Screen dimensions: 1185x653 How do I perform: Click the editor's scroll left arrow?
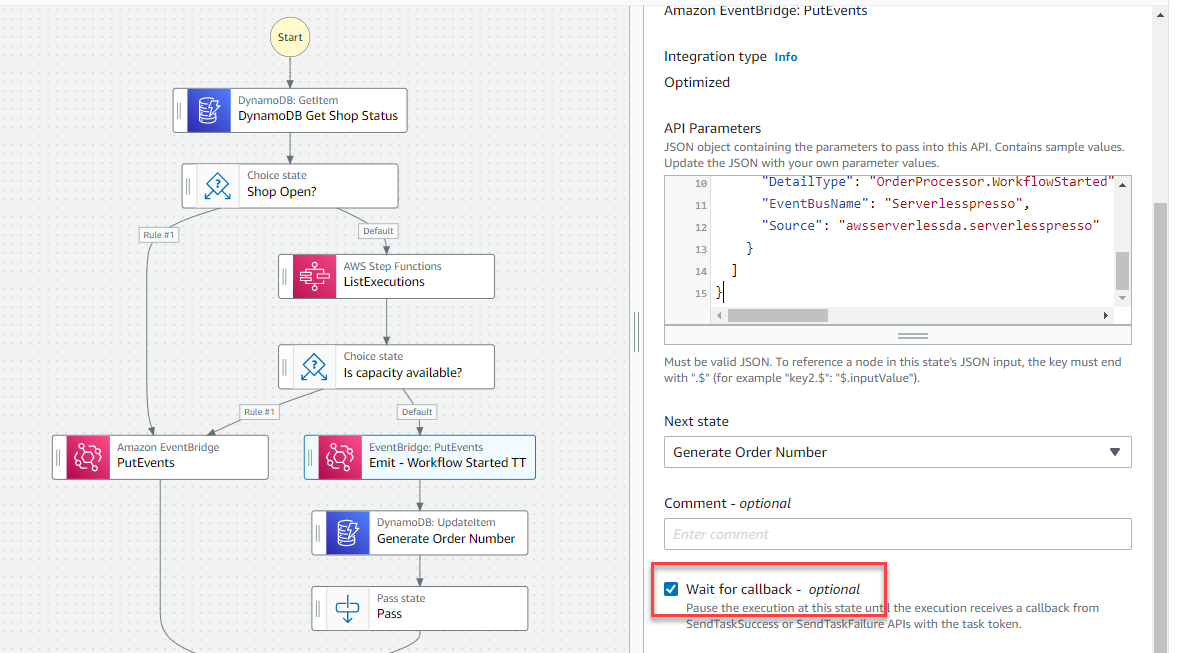(719, 315)
